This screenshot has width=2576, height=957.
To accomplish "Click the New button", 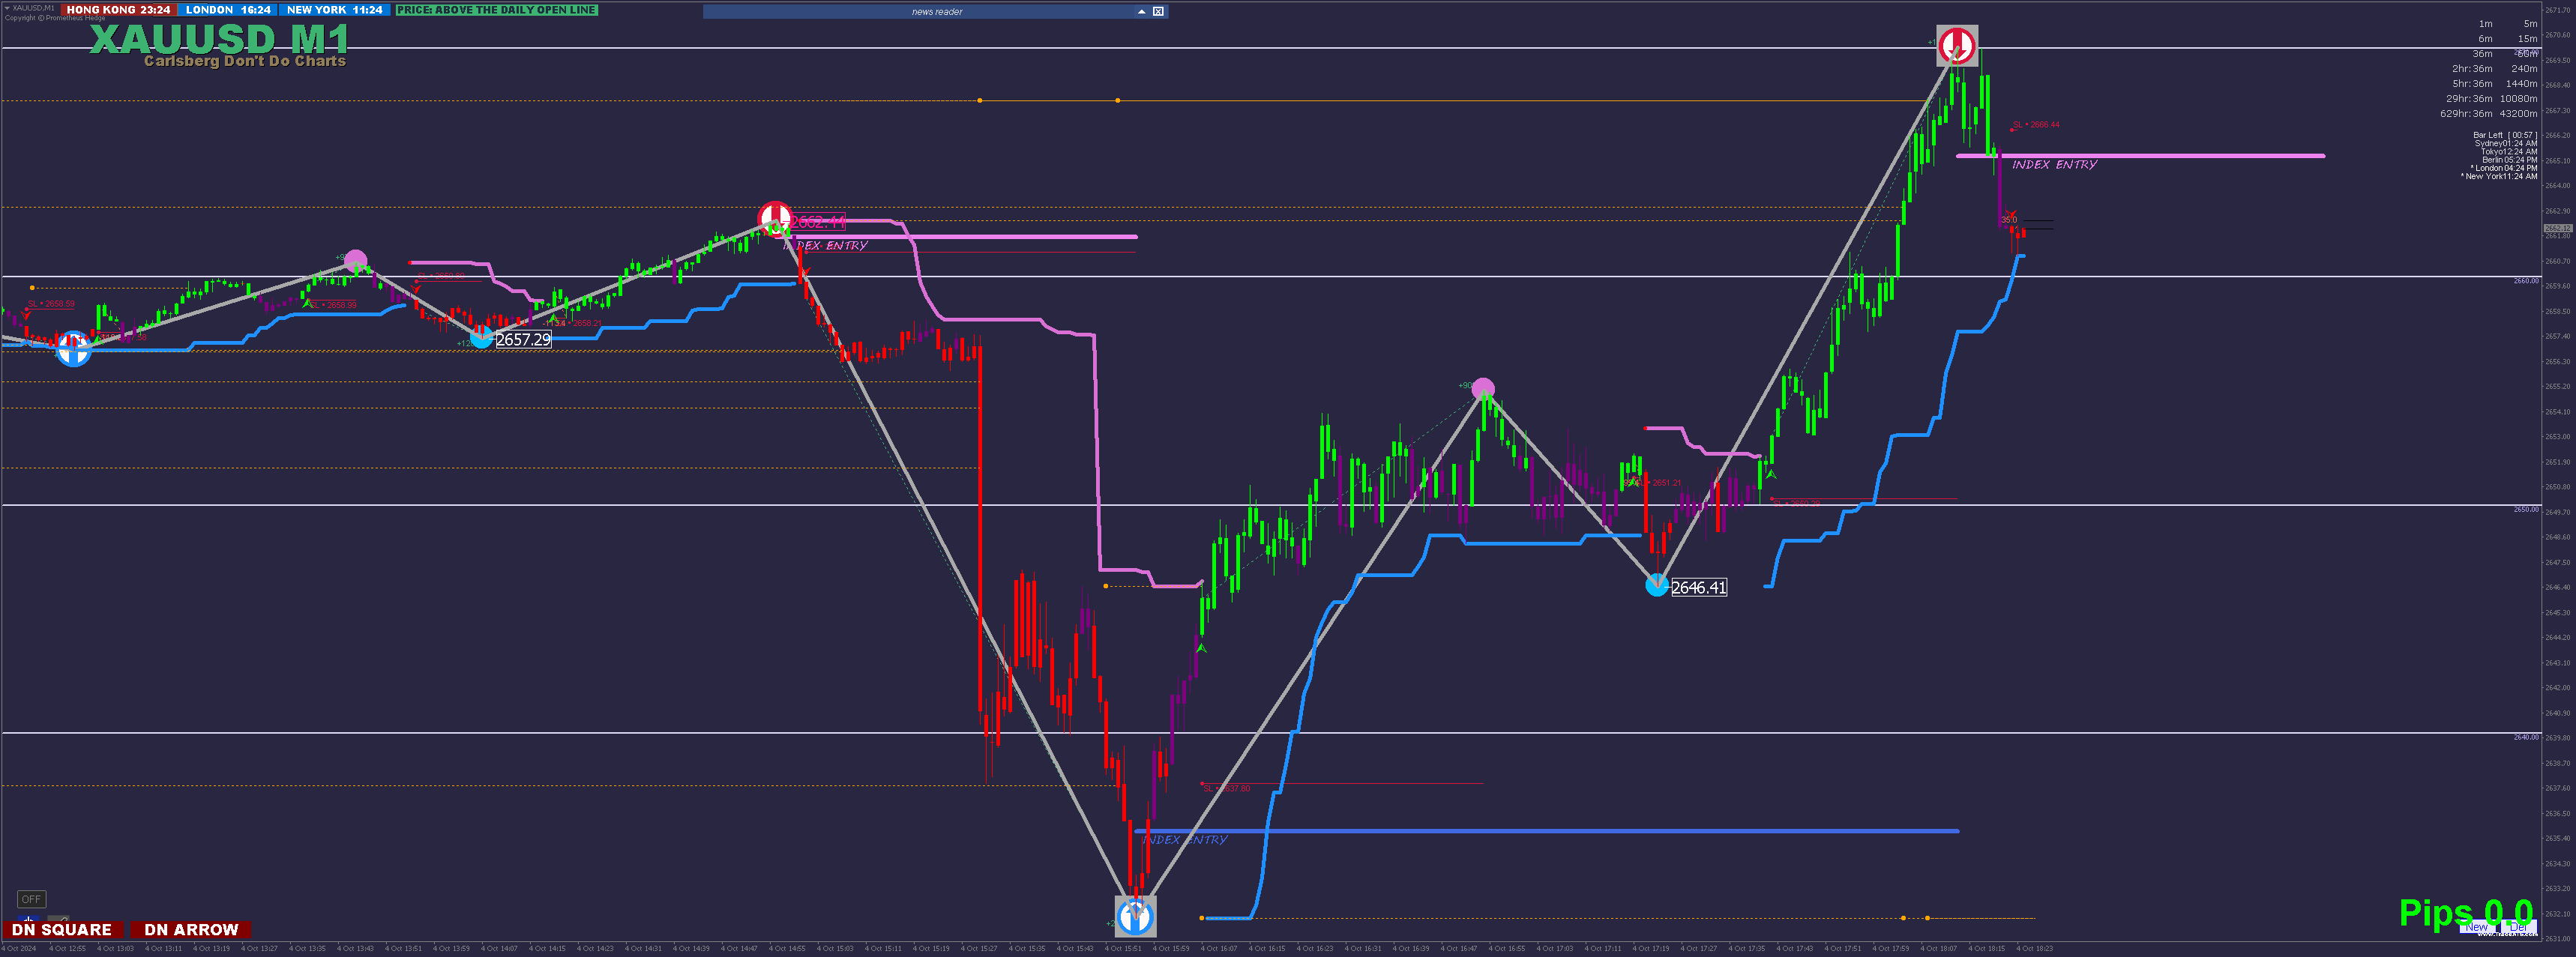I will 2477,926.
